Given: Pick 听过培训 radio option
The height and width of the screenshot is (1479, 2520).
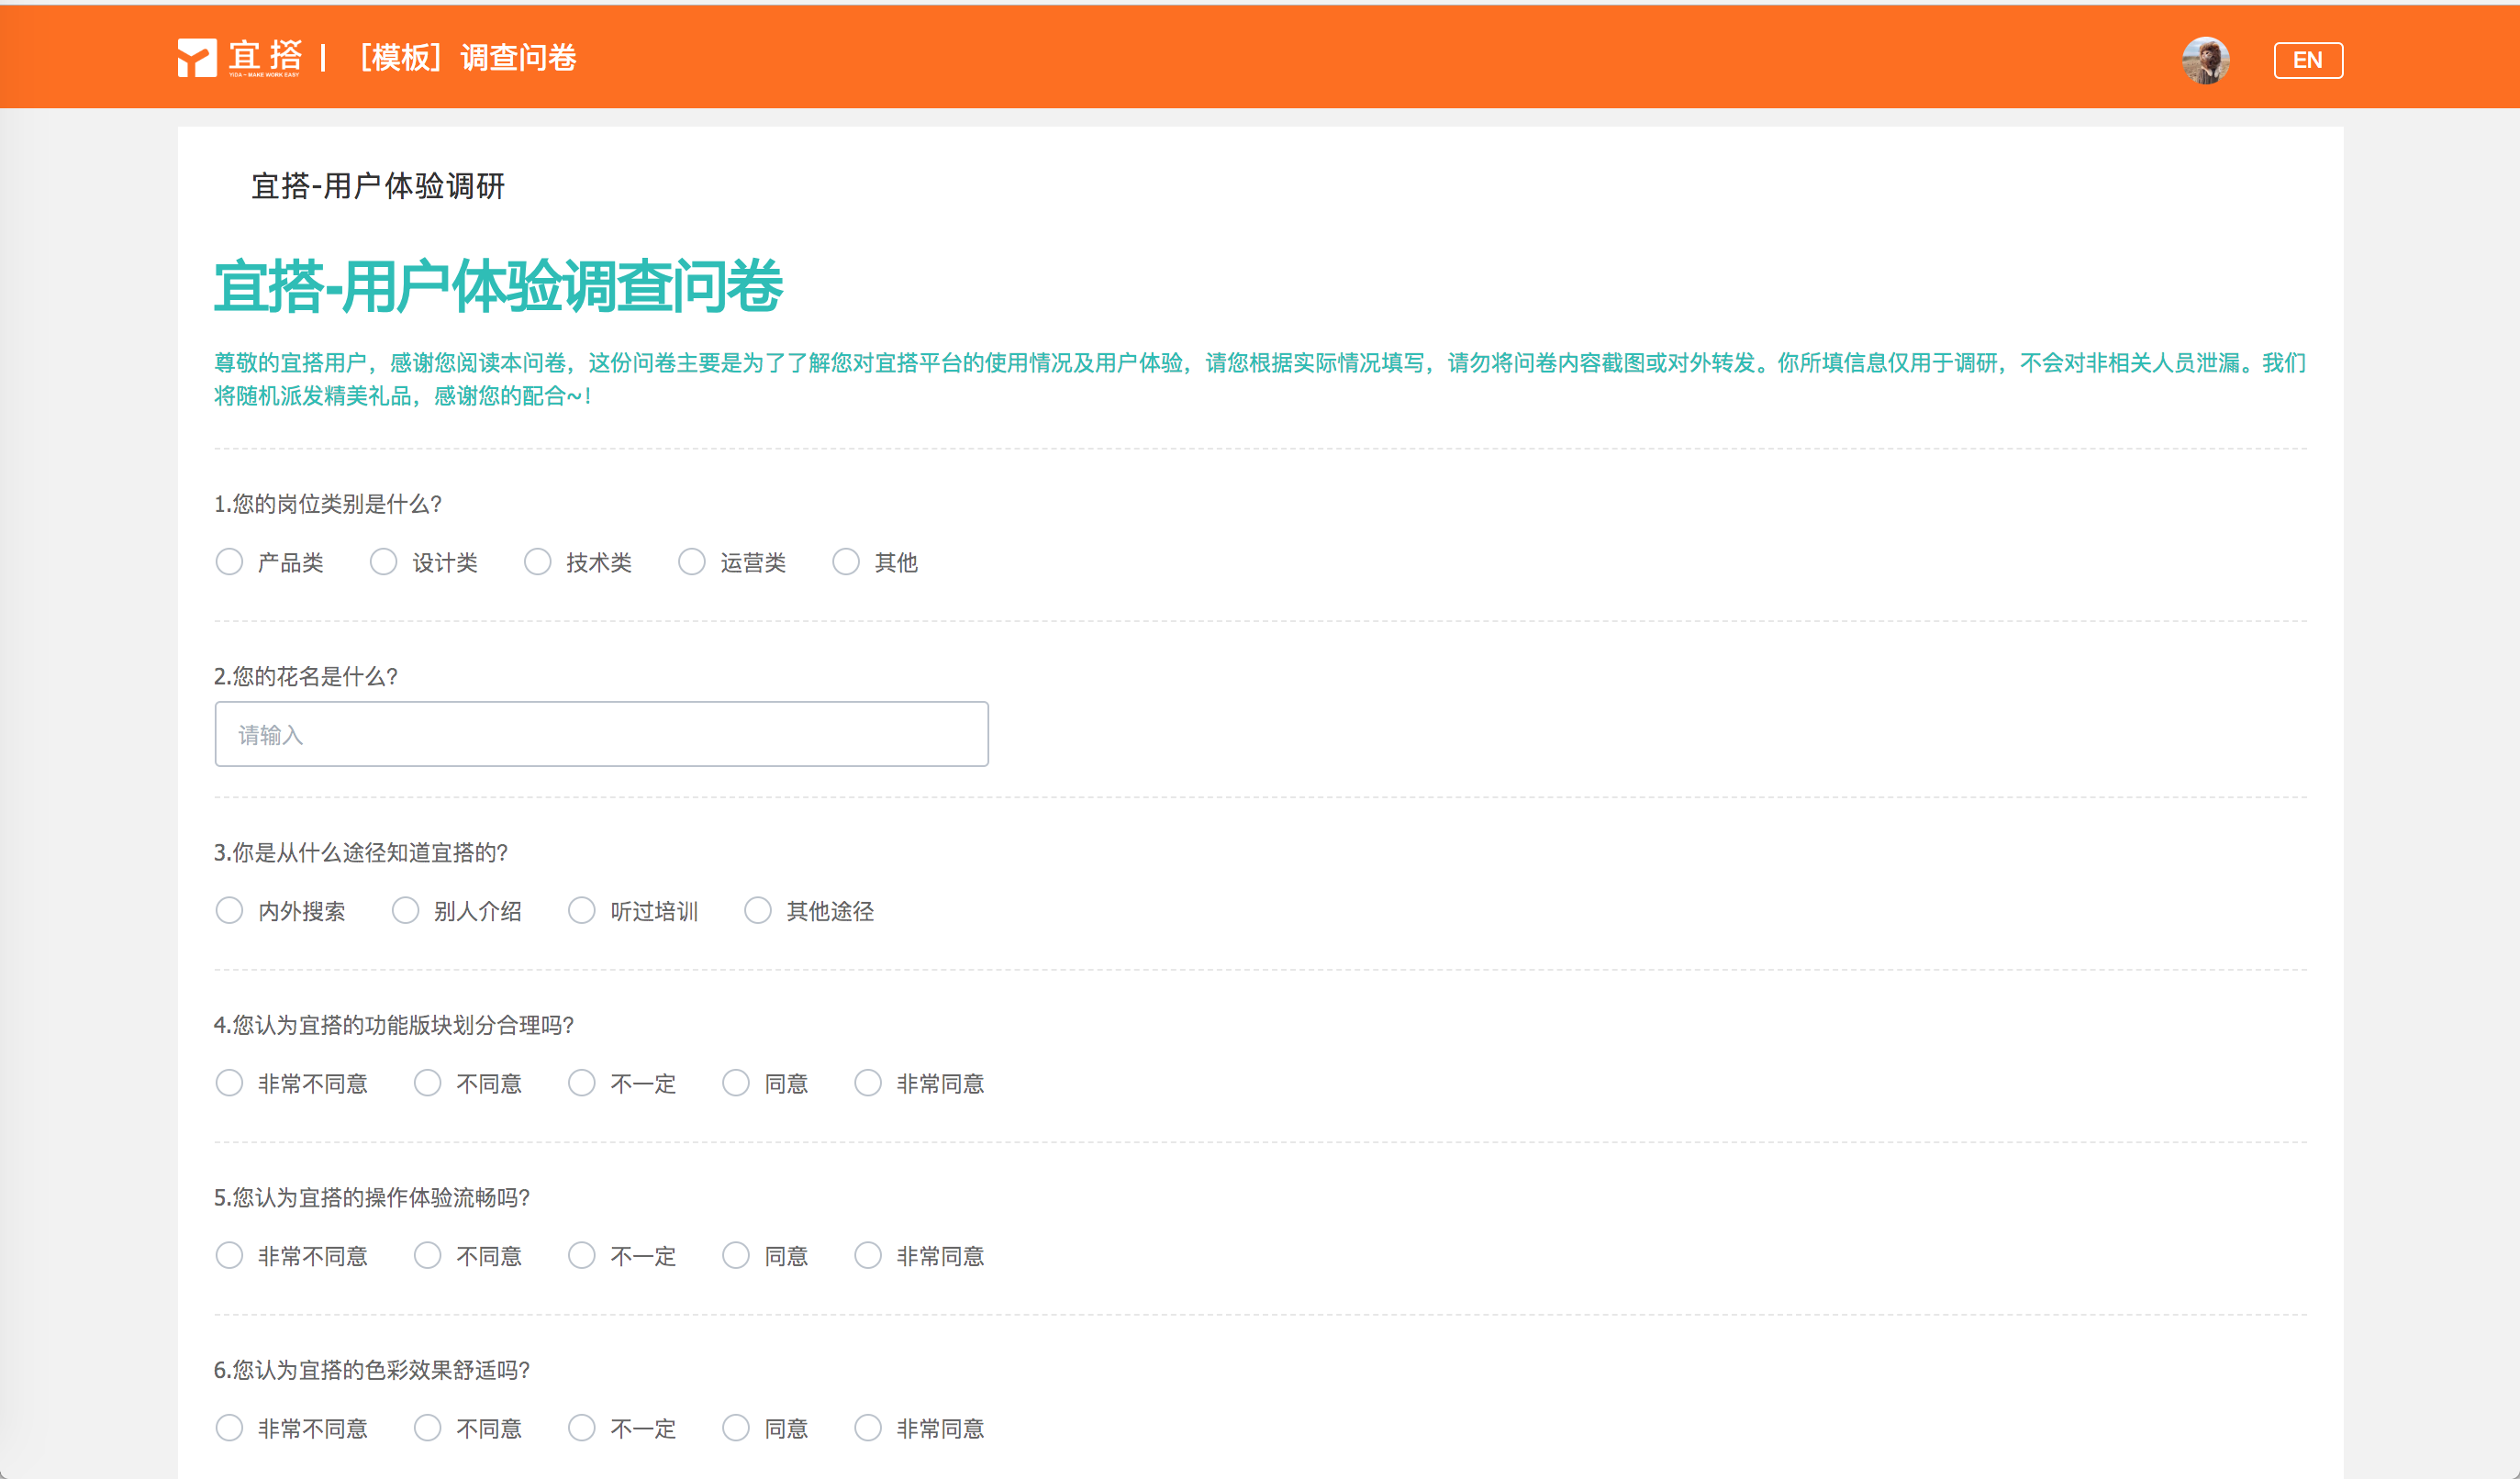Looking at the screenshot, I should click(582, 910).
